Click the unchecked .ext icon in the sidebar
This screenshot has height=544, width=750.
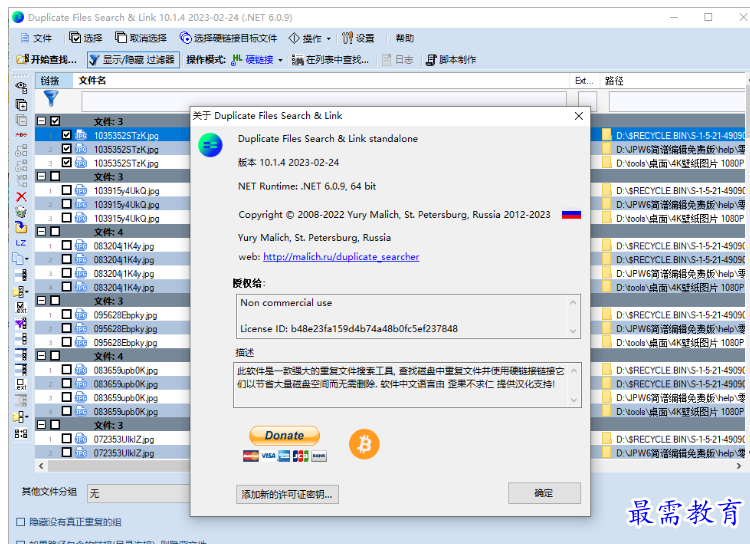(x=21, y=384)
